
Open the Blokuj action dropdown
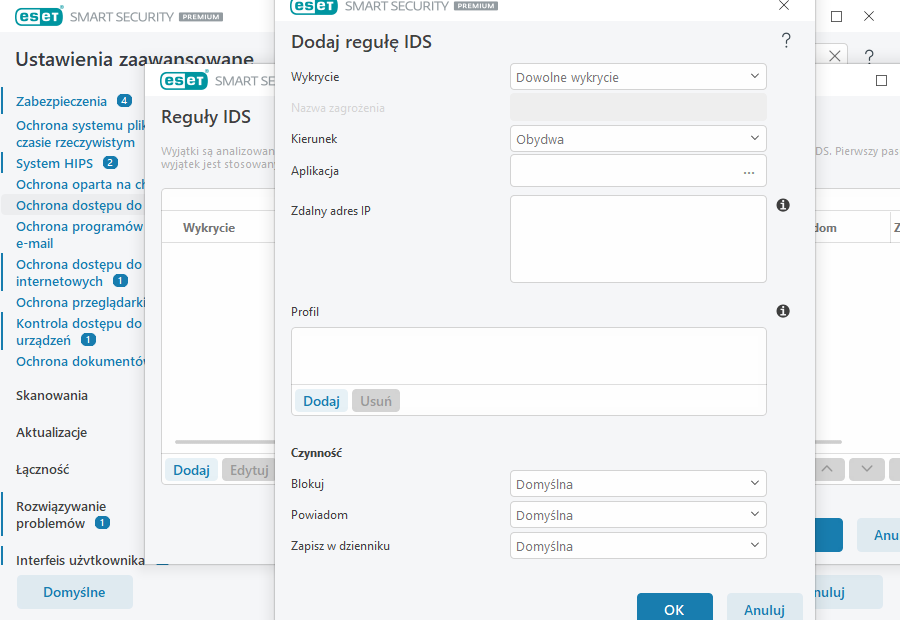click(638, 485)
